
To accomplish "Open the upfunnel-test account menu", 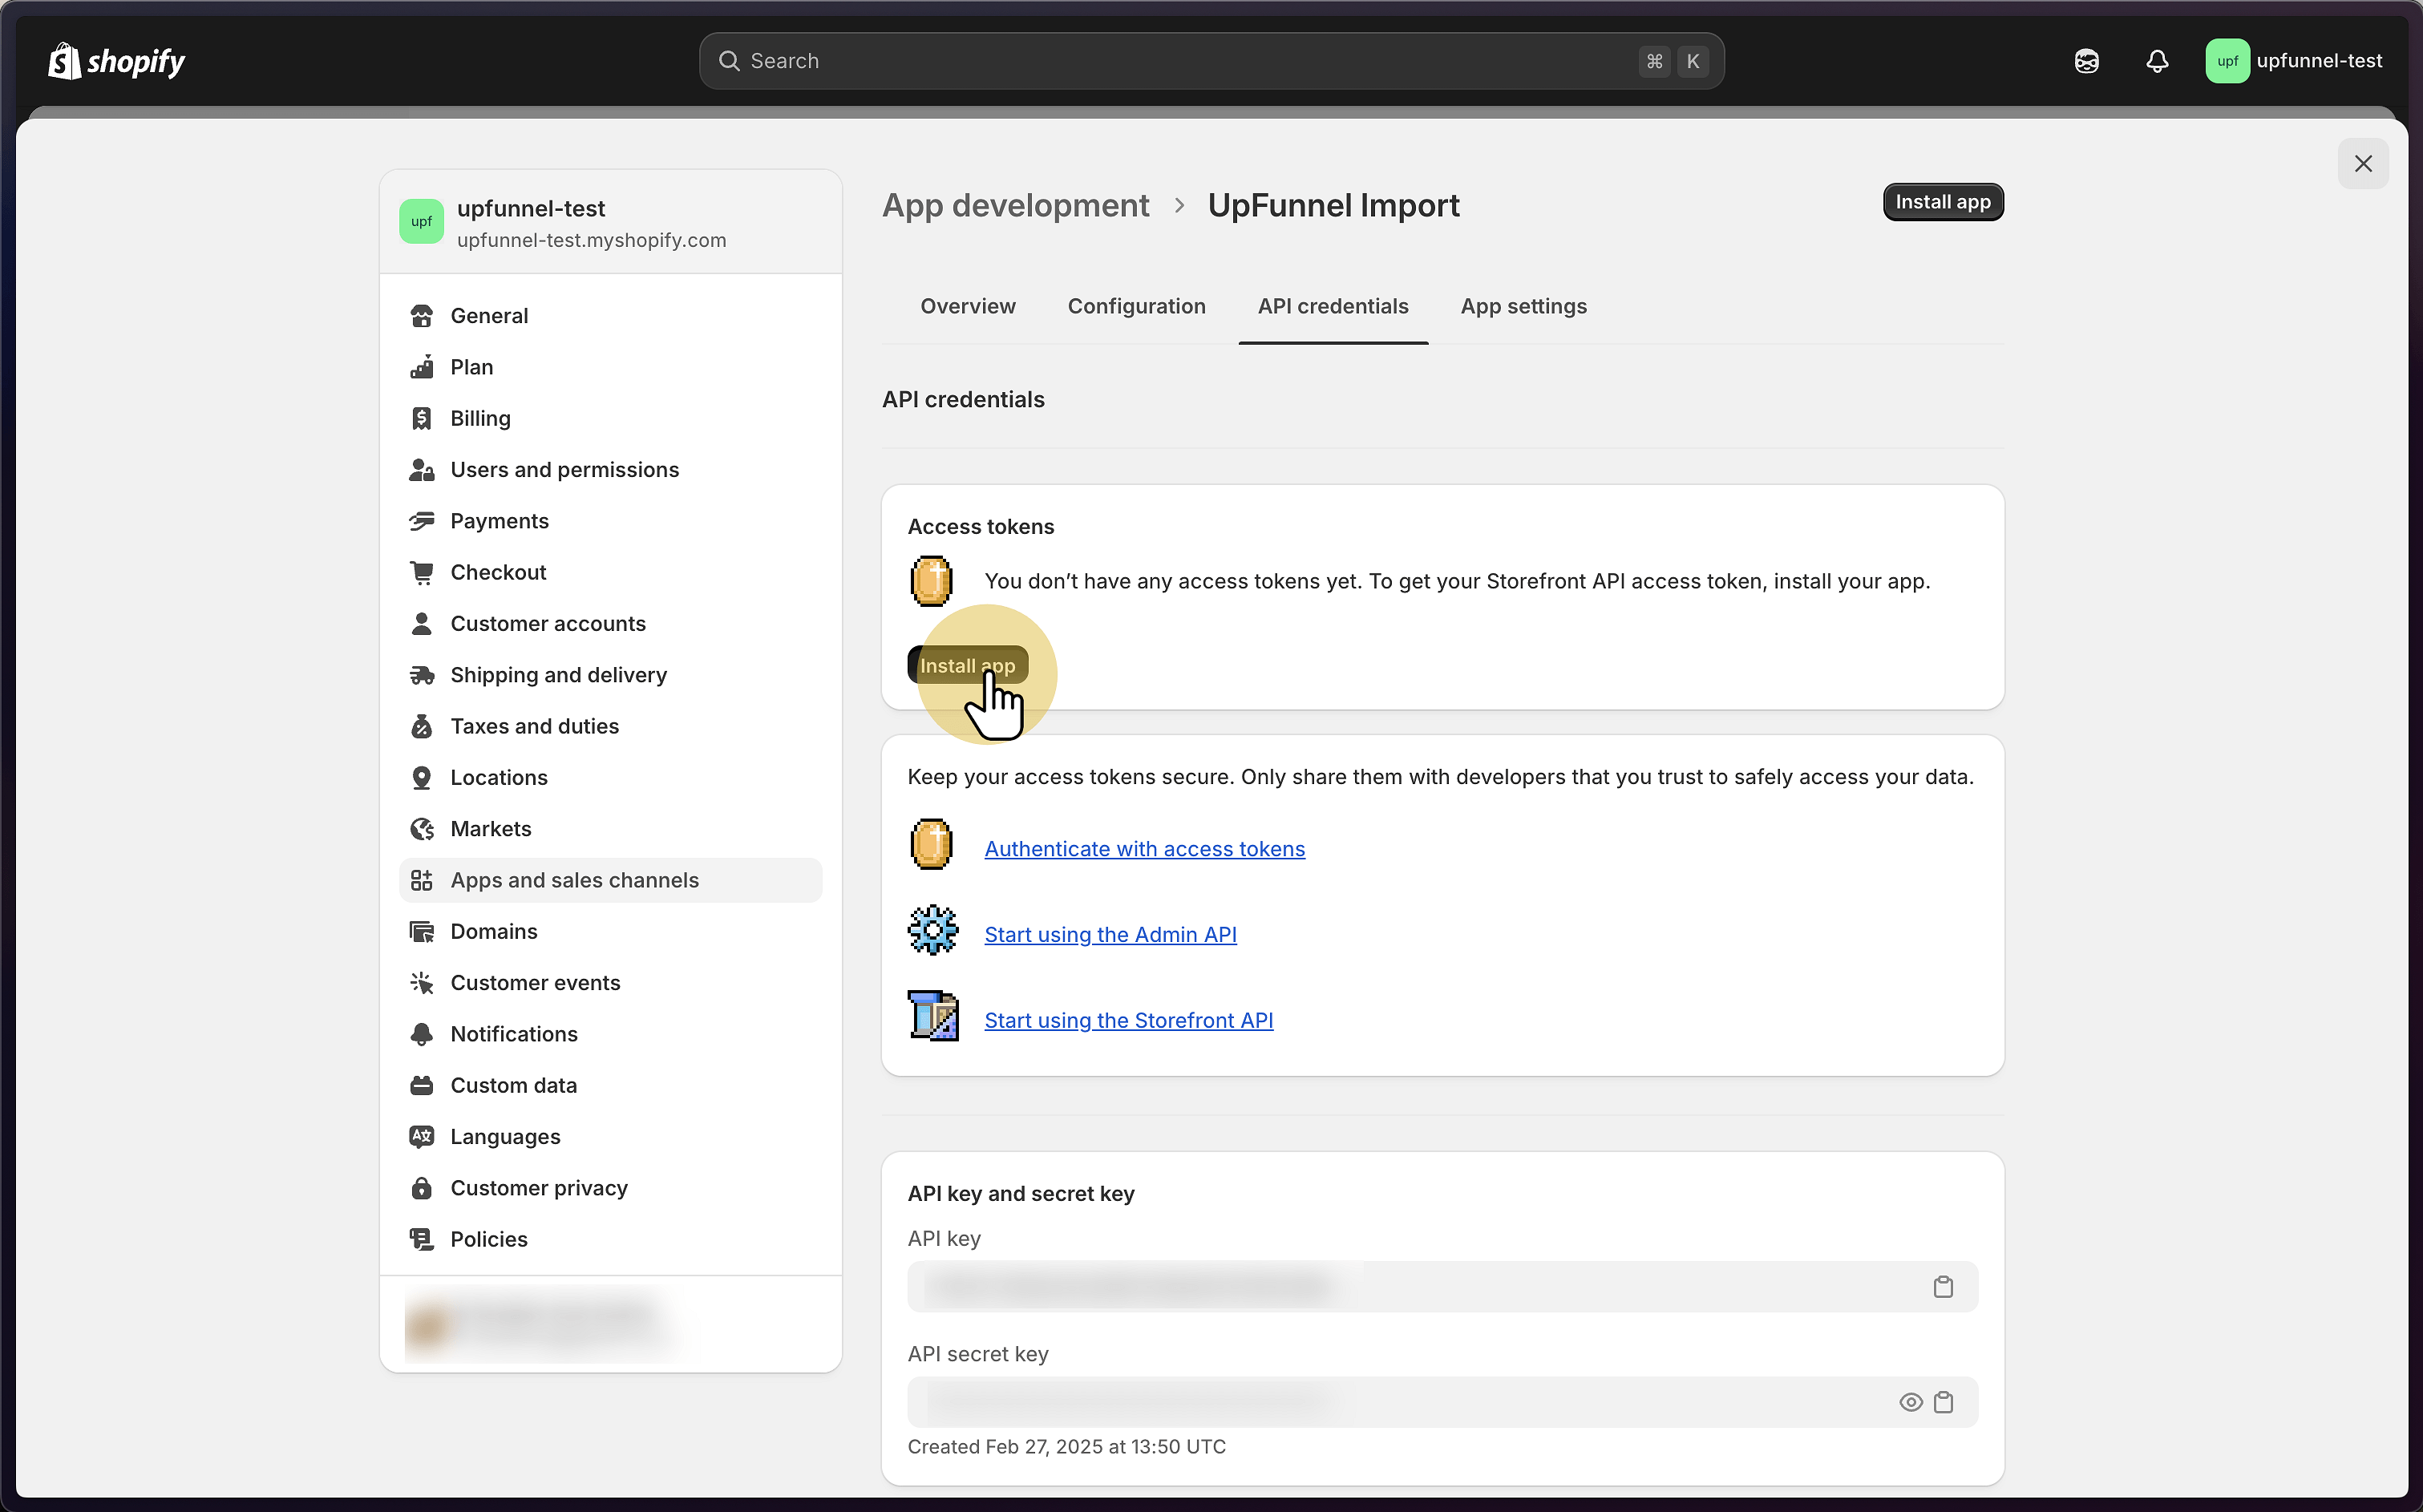I will [x=2294, y=61].
